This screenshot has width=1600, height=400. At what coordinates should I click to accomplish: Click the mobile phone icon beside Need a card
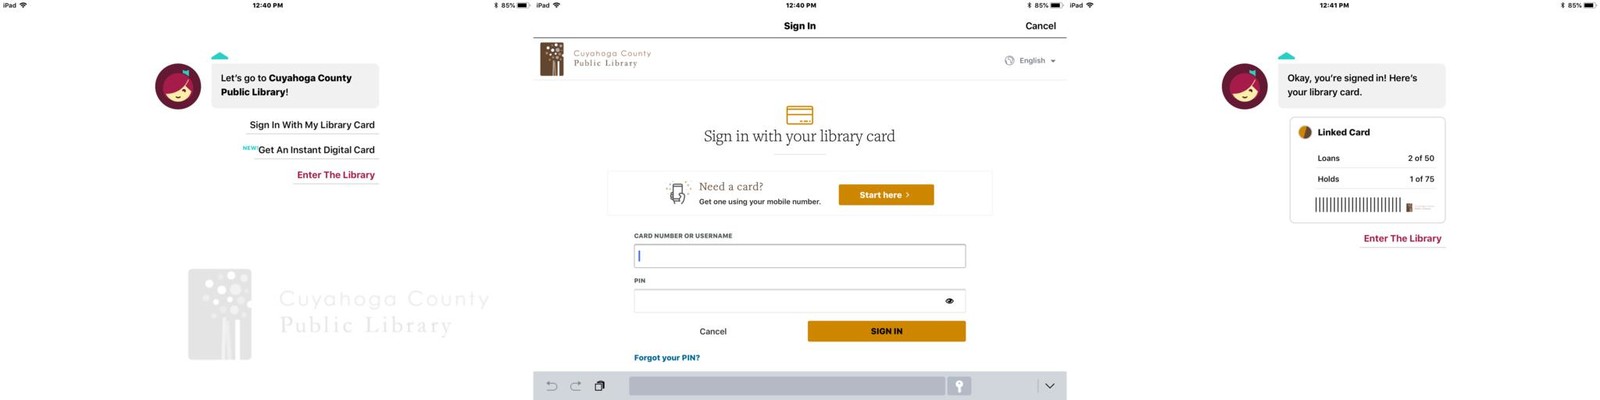678,193
